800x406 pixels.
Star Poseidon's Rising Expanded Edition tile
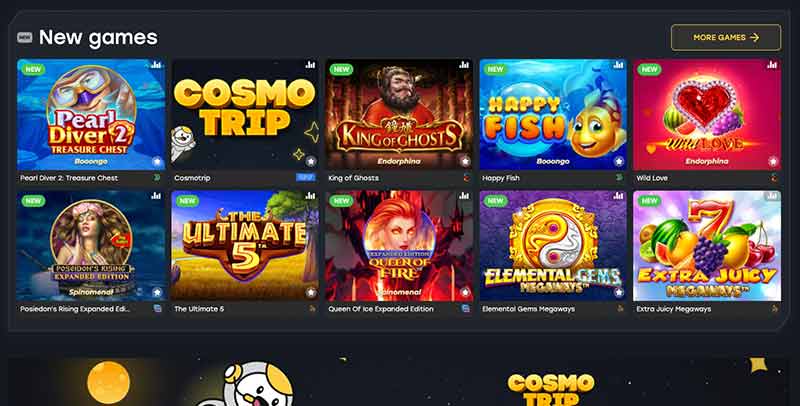point(157,293)
